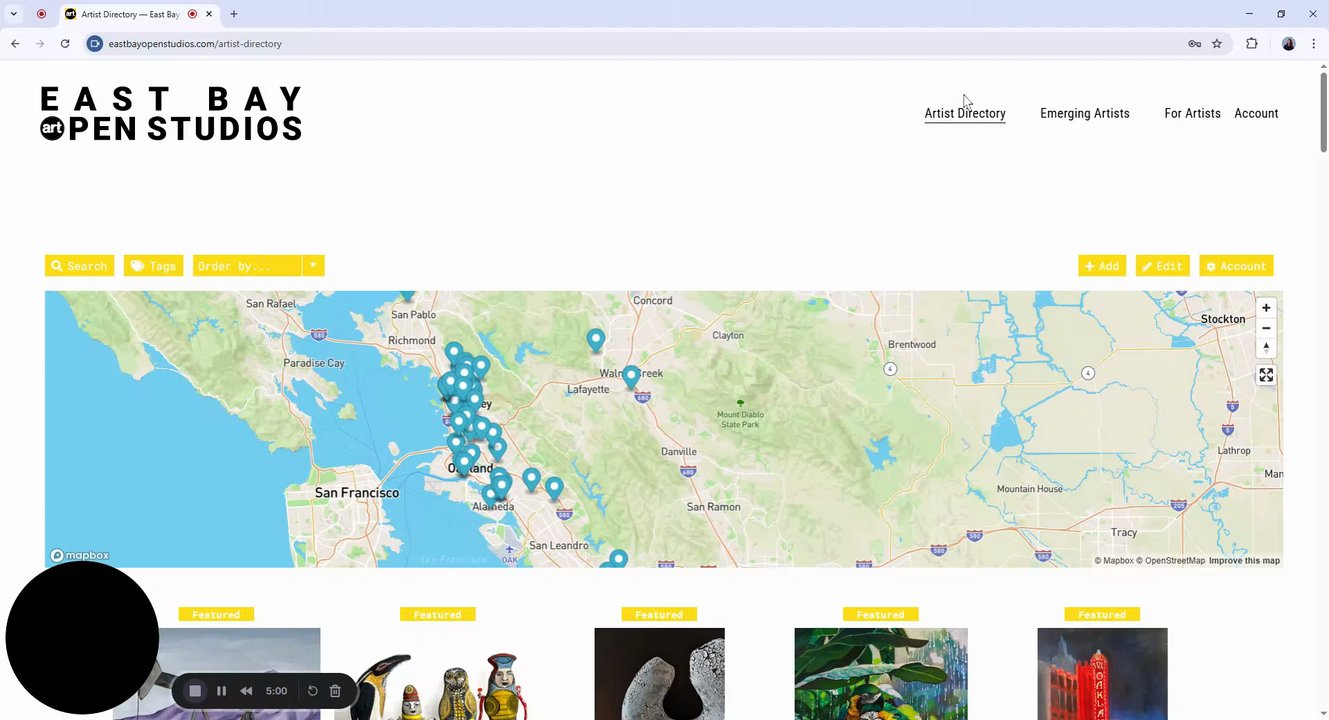Click the password key icon in address bar
1329x720 pixels.
pyautogui.click(x=1194, y=44)
